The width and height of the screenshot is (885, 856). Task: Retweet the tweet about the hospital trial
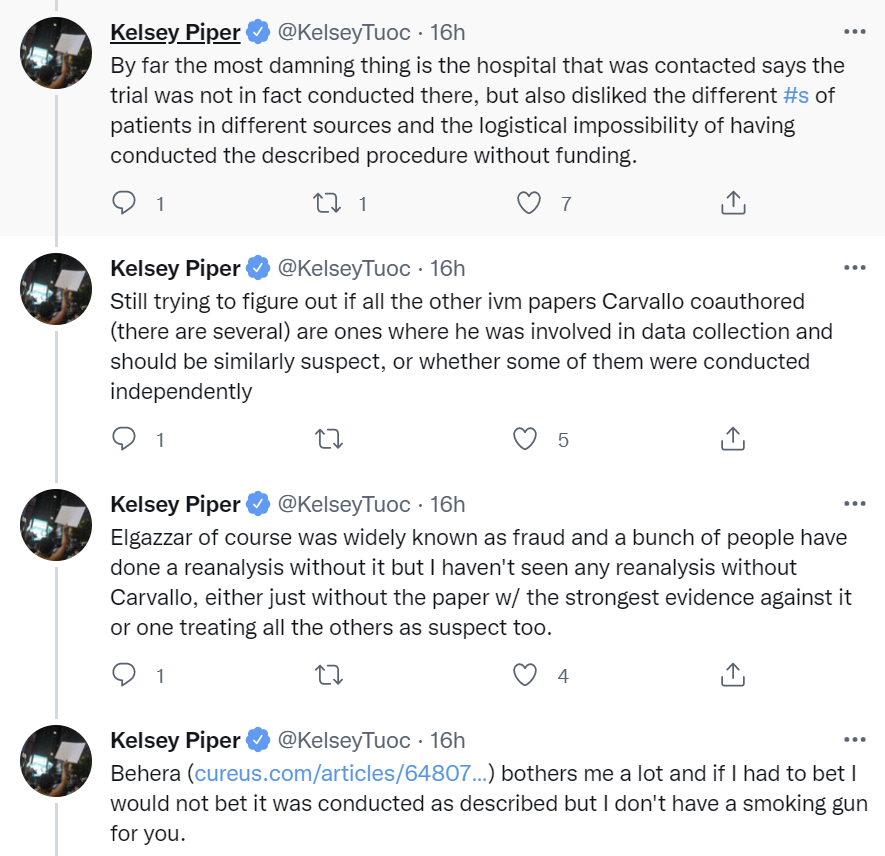coord(327,203)
